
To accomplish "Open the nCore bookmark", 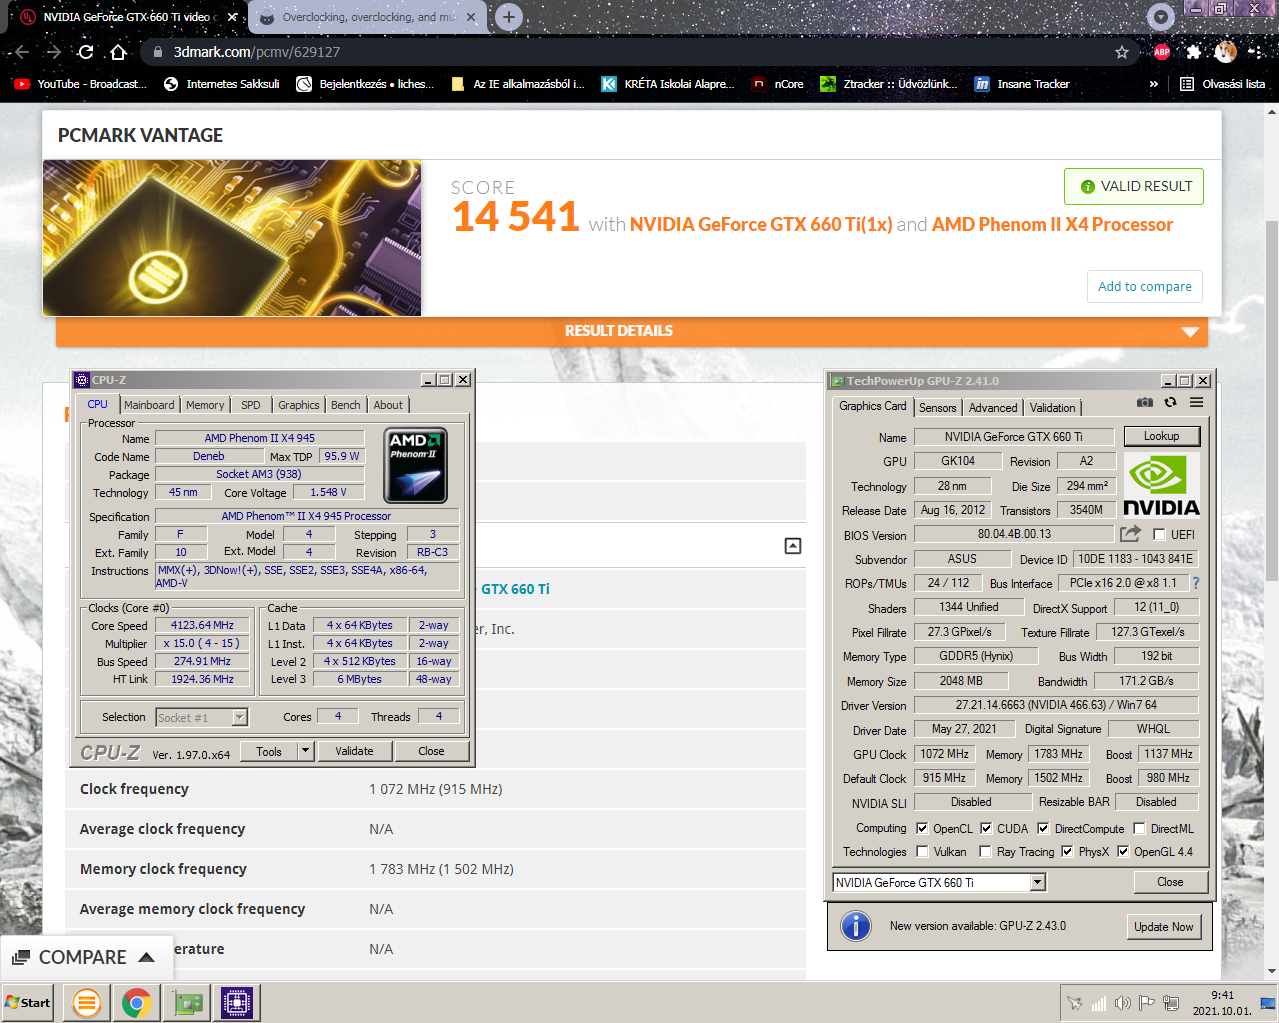I will pos(778,84).
